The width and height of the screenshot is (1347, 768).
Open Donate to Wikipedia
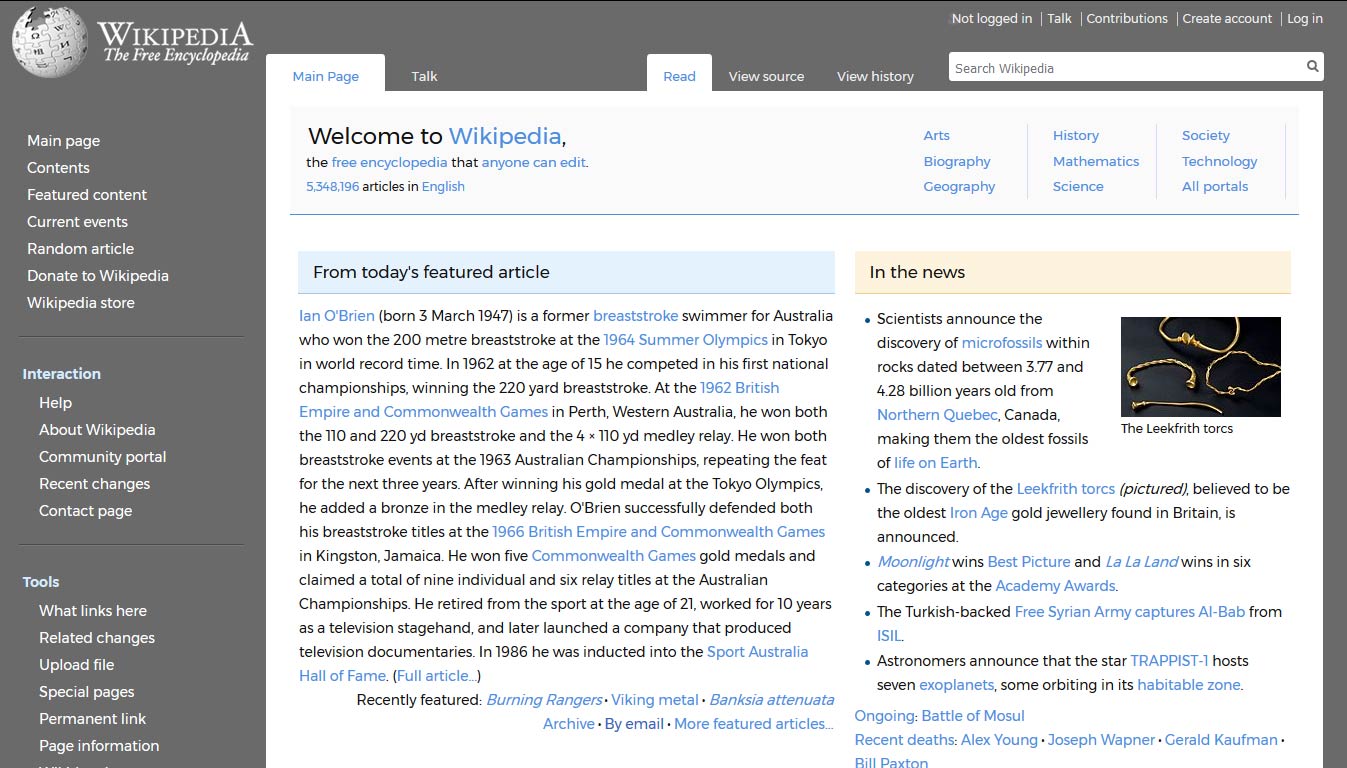click(x=97, y=275)
